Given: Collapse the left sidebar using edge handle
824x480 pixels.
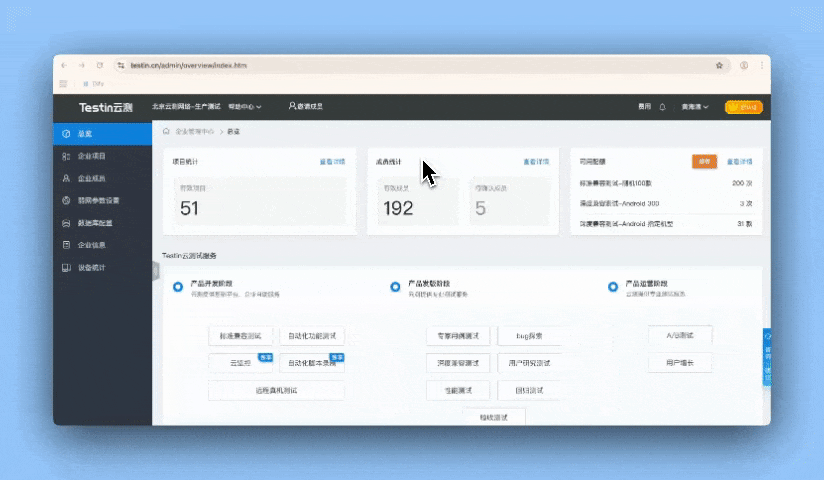Looking at the screenshot, I should pyautogui.click(x=156, y=270).
